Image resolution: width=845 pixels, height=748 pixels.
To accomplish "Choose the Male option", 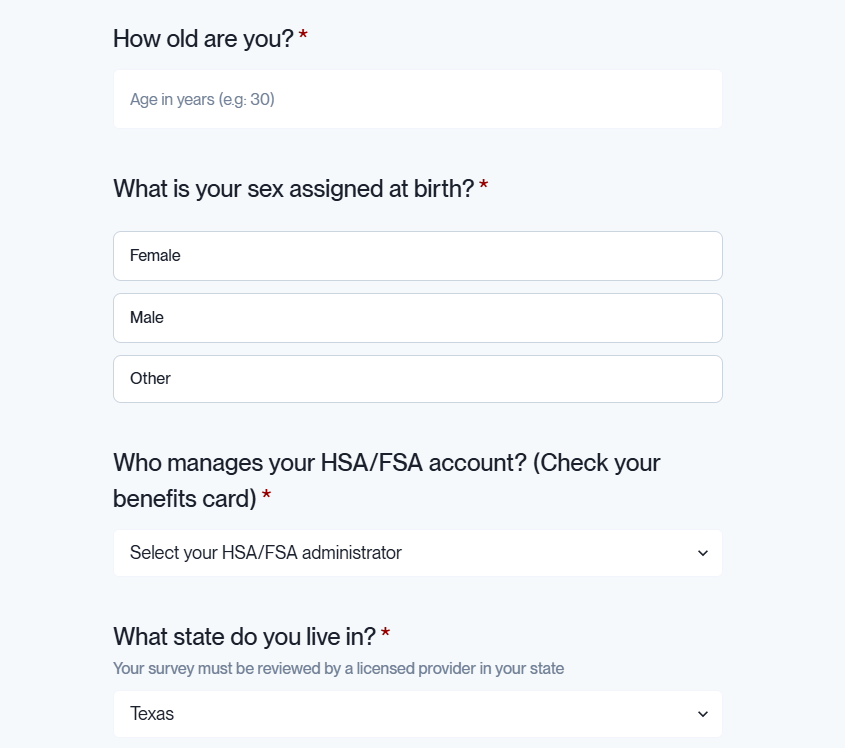I will tap(417, 318).
